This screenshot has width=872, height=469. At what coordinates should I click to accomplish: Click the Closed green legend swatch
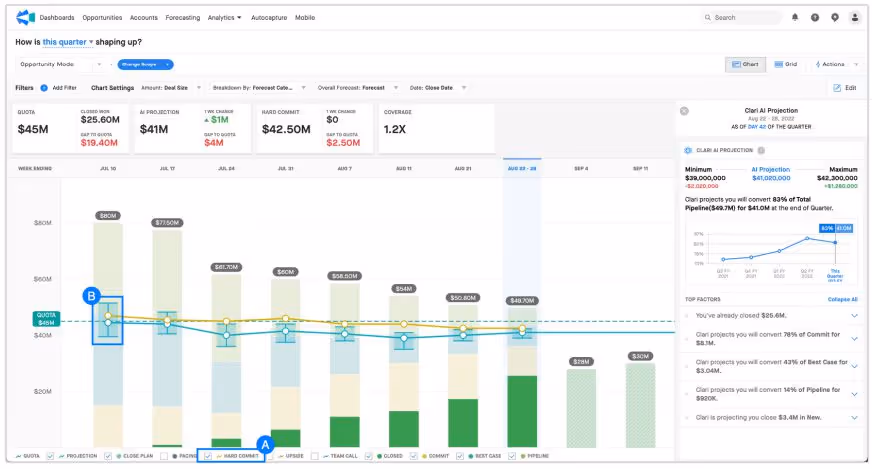(379, 456)
